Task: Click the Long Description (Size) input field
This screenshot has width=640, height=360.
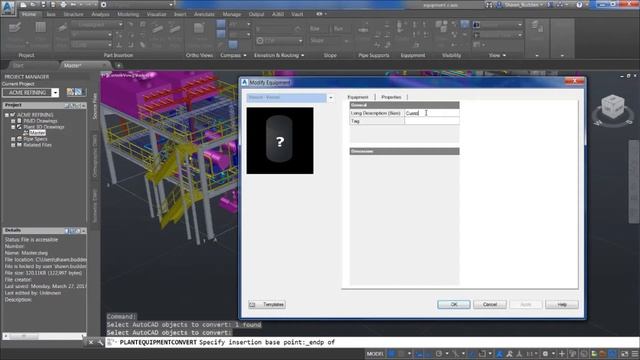Action: coord(431,113)
